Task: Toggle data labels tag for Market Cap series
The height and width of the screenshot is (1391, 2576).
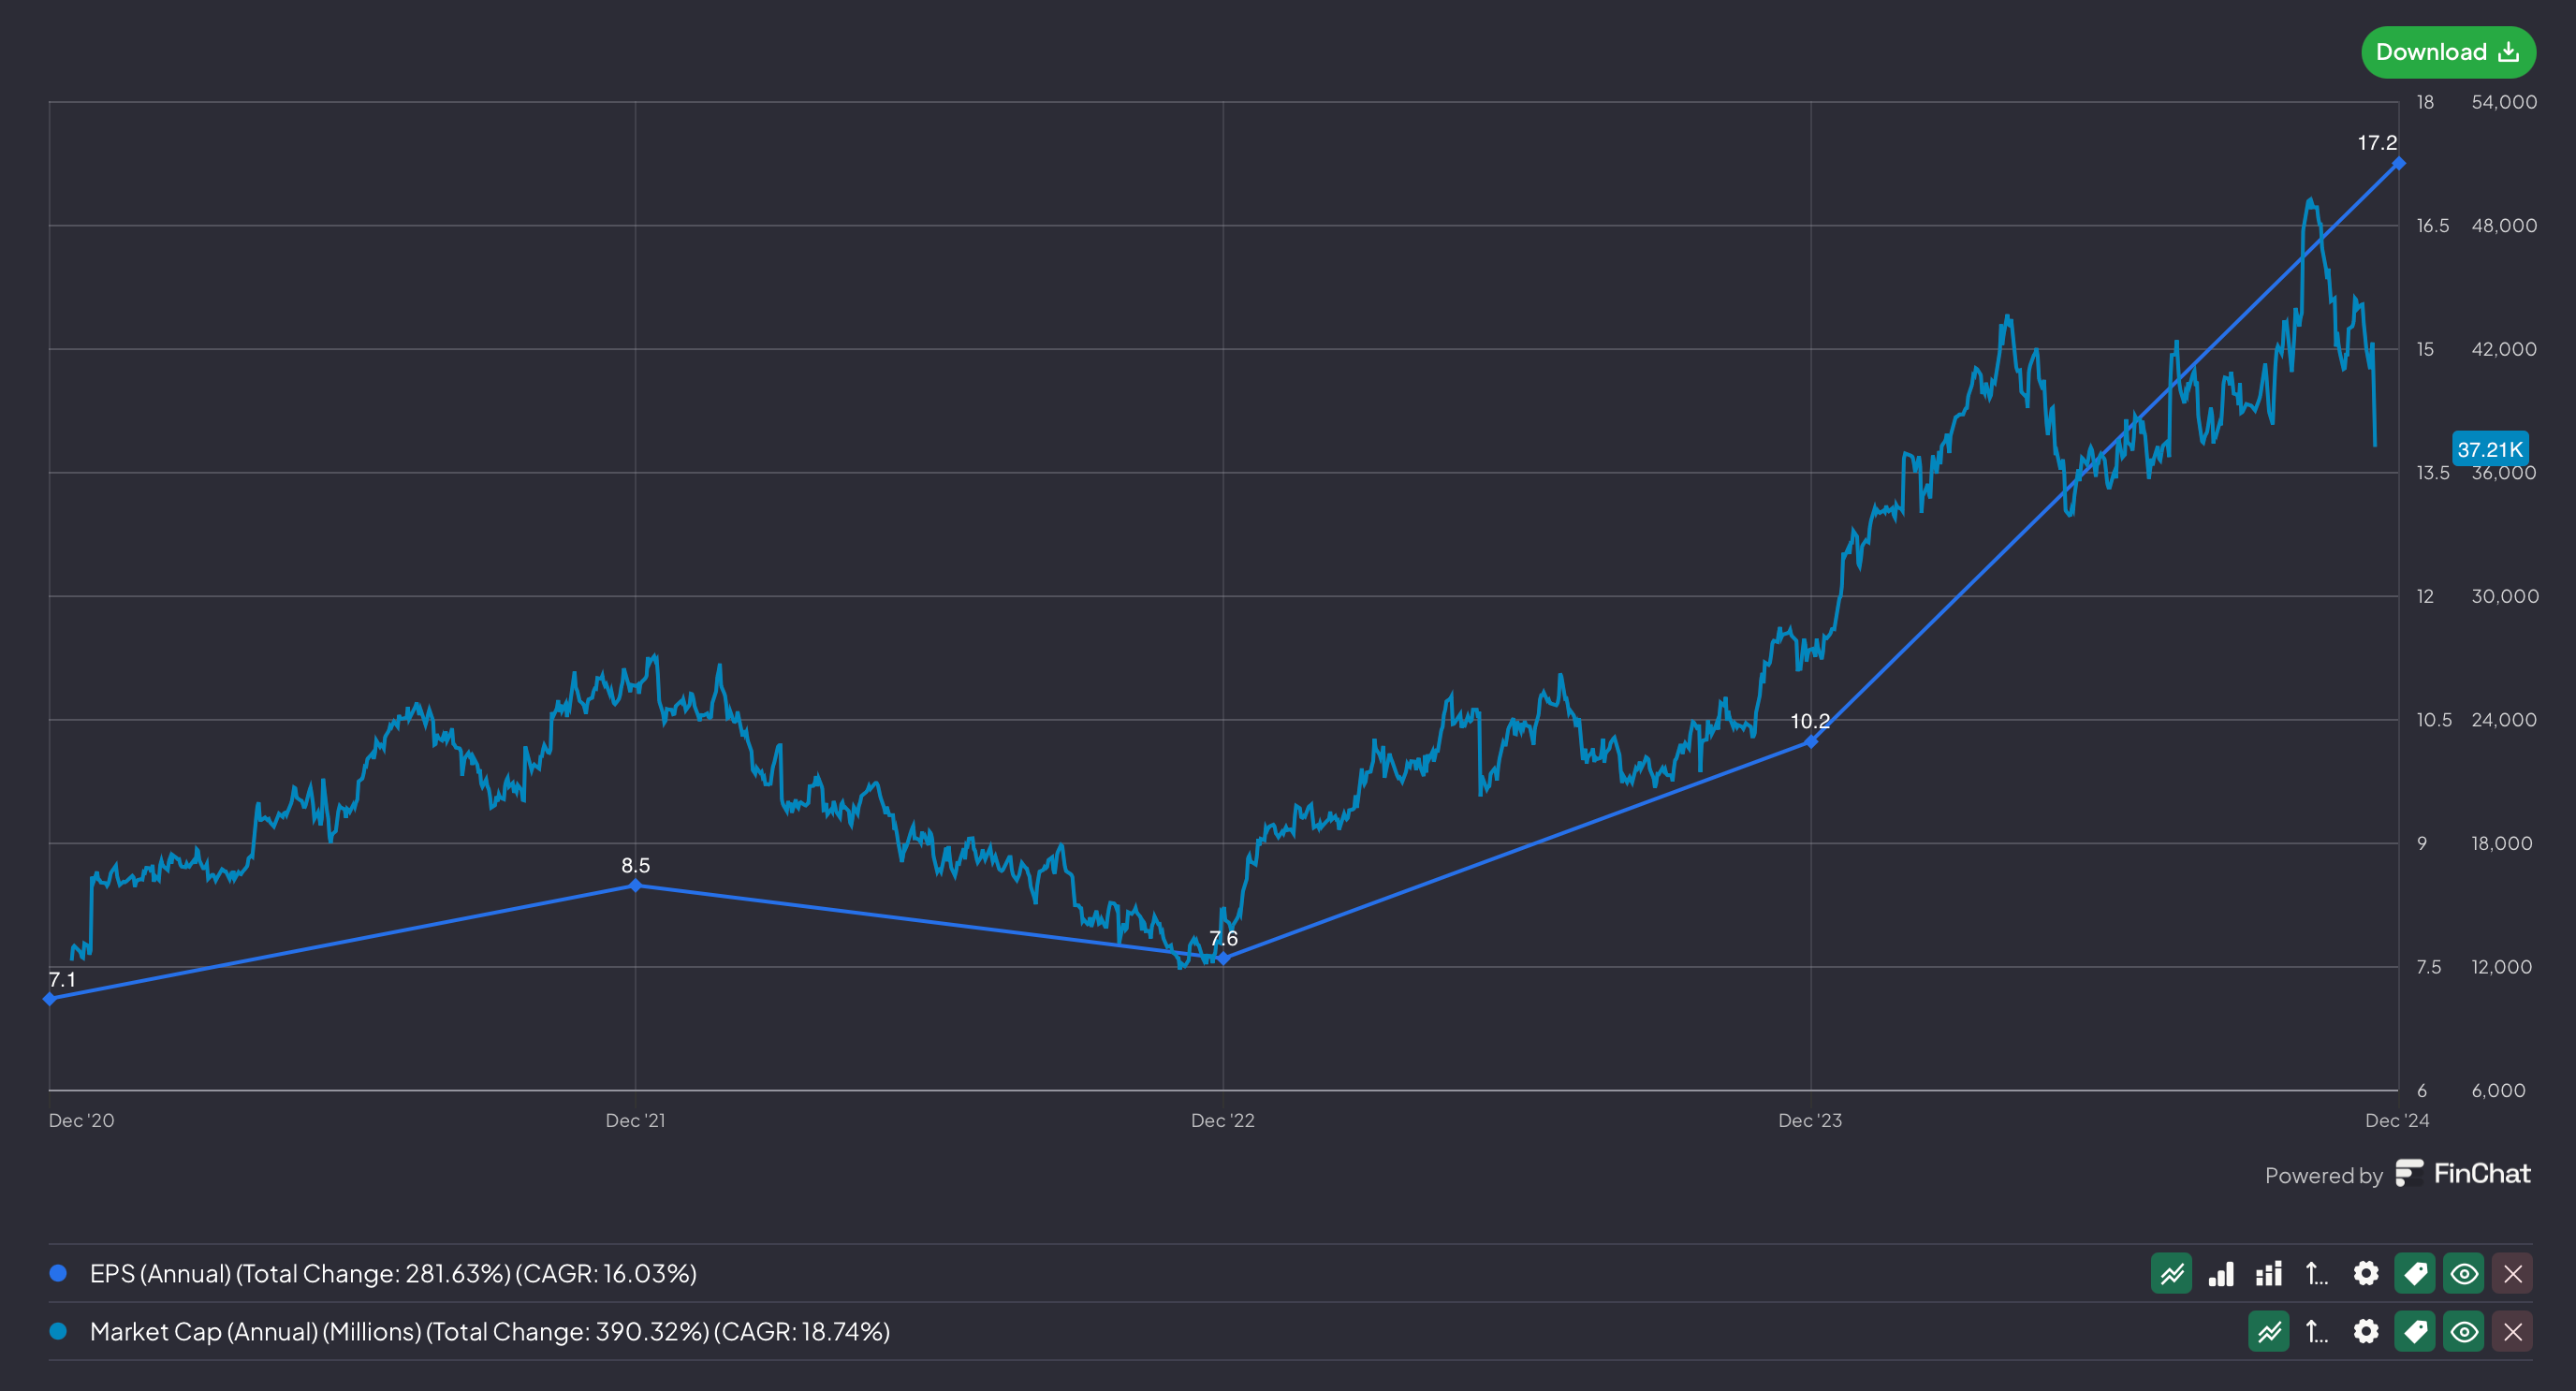Action: (2414, 1331)
